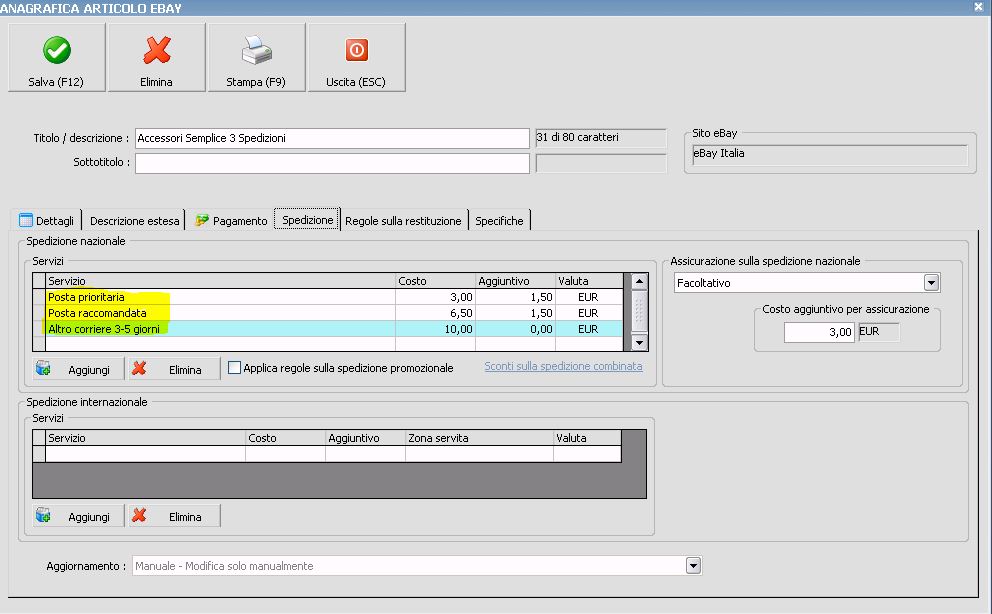Enable Applica regole sulla spedizione promozionale

[x=234, y=367]
